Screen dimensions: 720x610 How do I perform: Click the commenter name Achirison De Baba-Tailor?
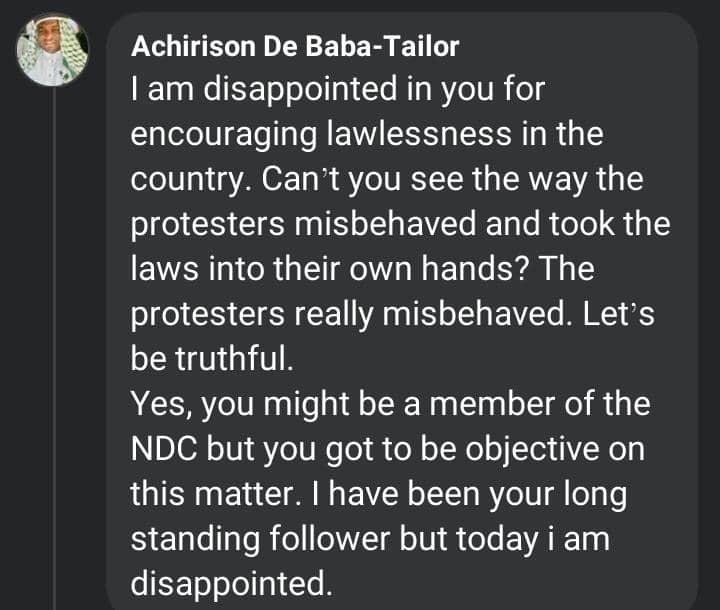click(x=295, y=47)
